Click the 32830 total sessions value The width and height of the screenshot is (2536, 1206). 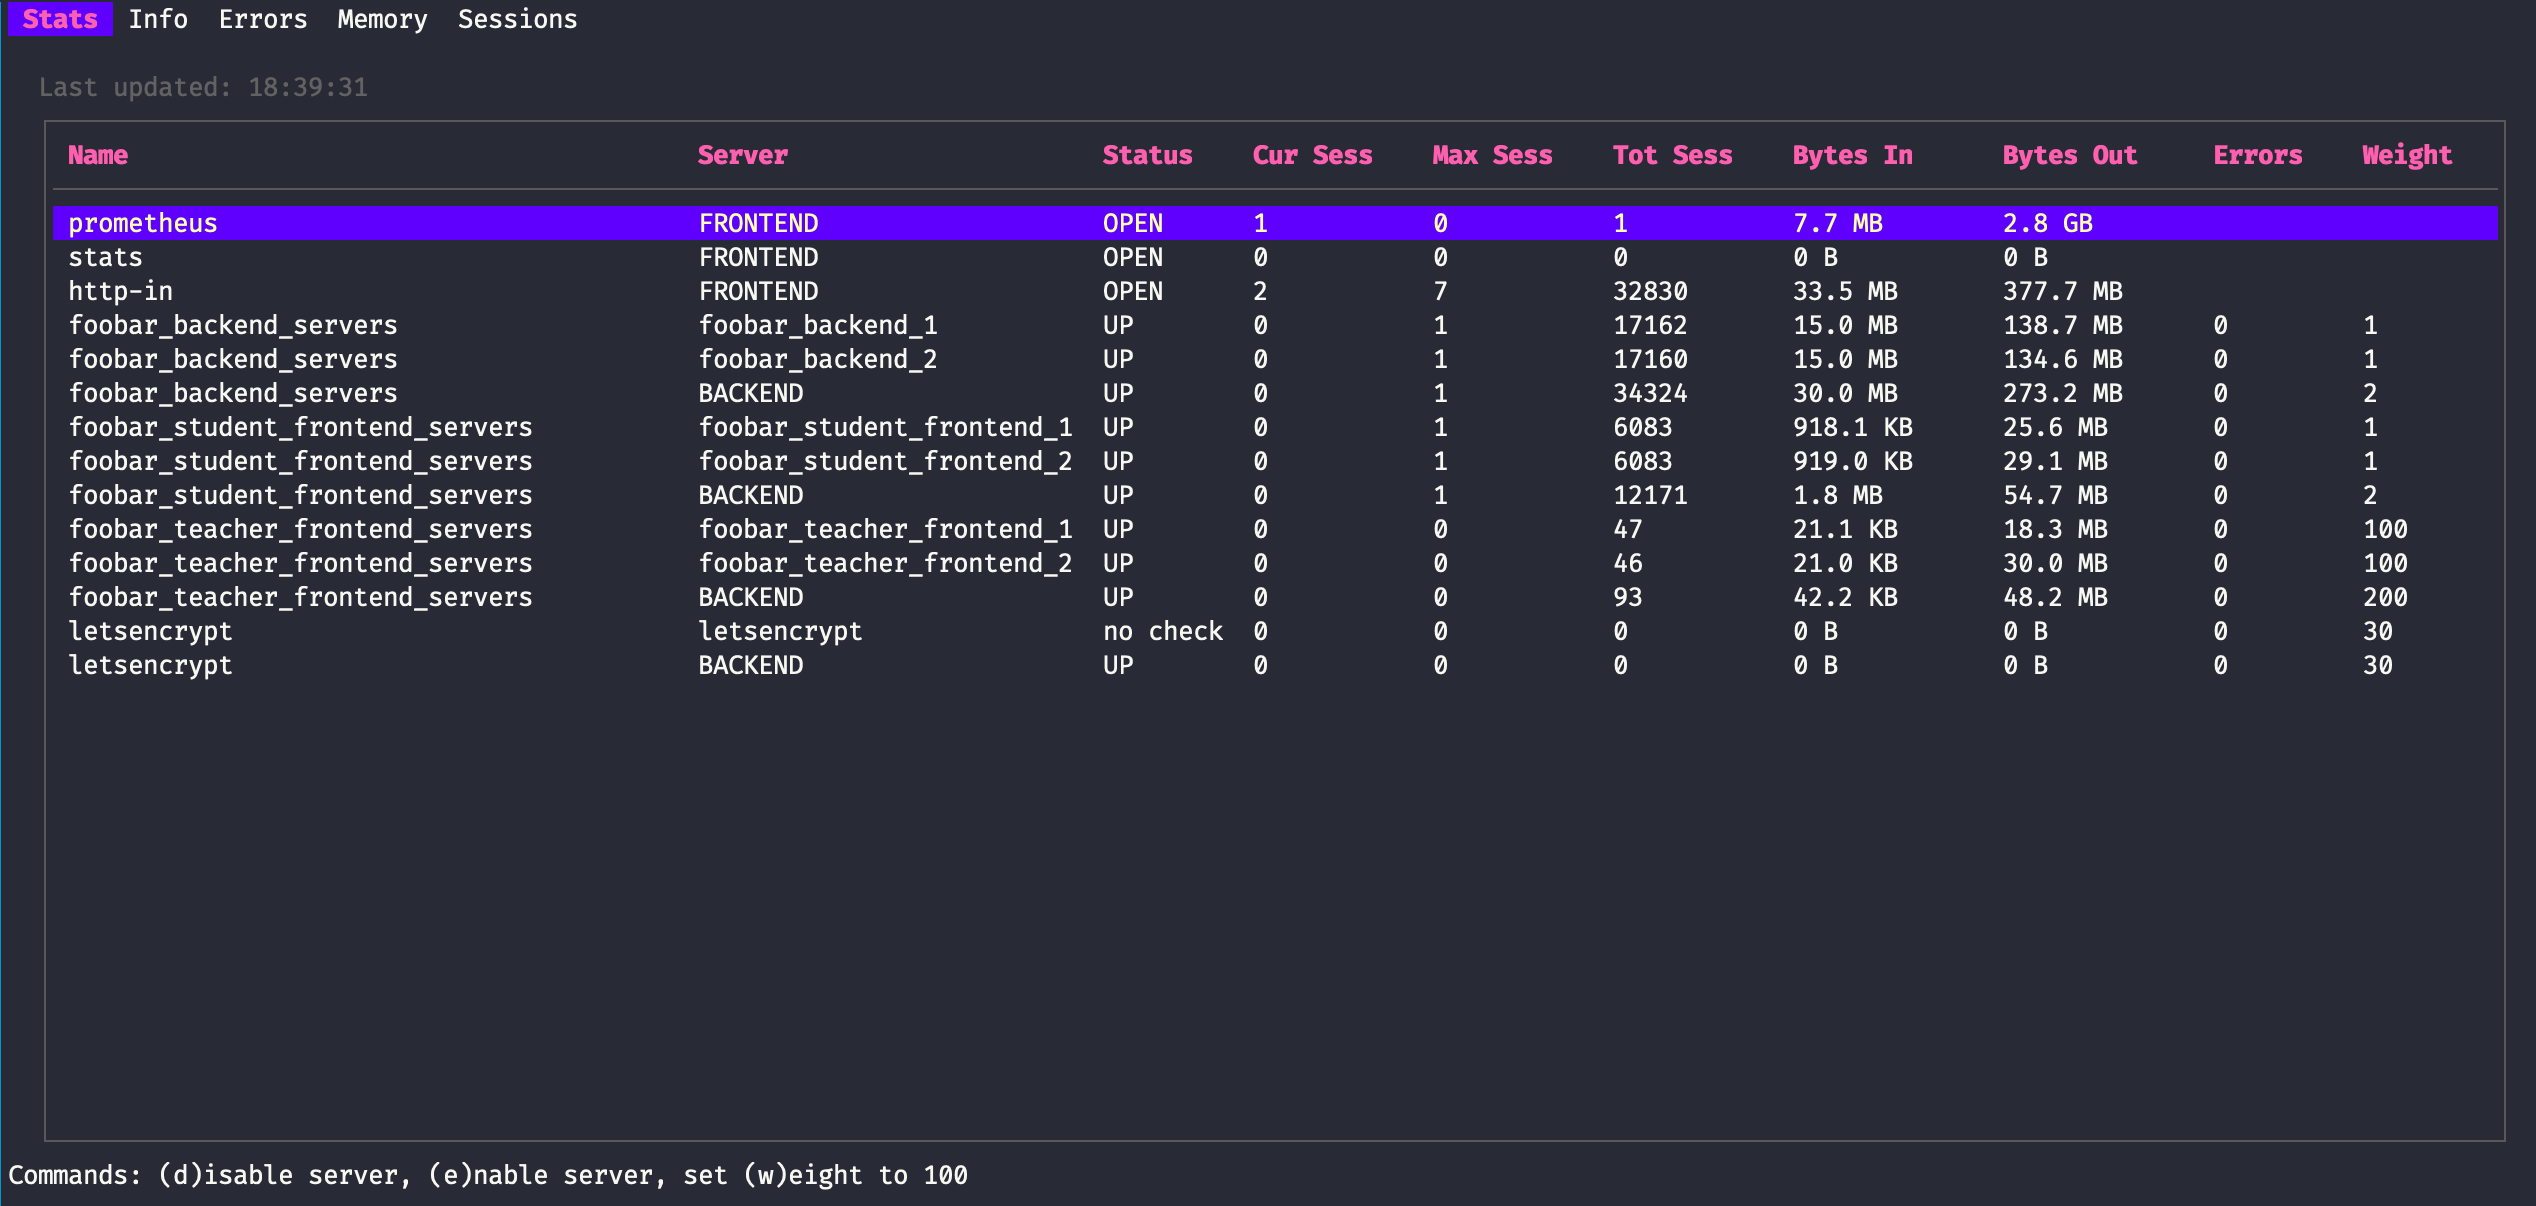coord(1650,291)
